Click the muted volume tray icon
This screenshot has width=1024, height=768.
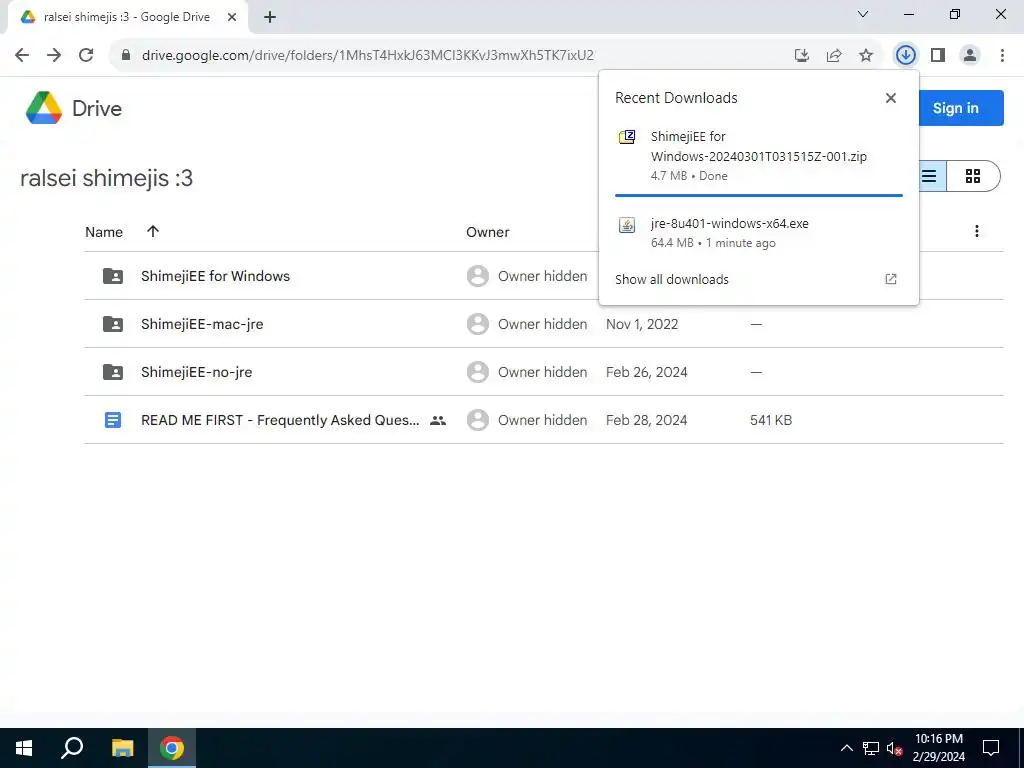click(x=894, y=748)
